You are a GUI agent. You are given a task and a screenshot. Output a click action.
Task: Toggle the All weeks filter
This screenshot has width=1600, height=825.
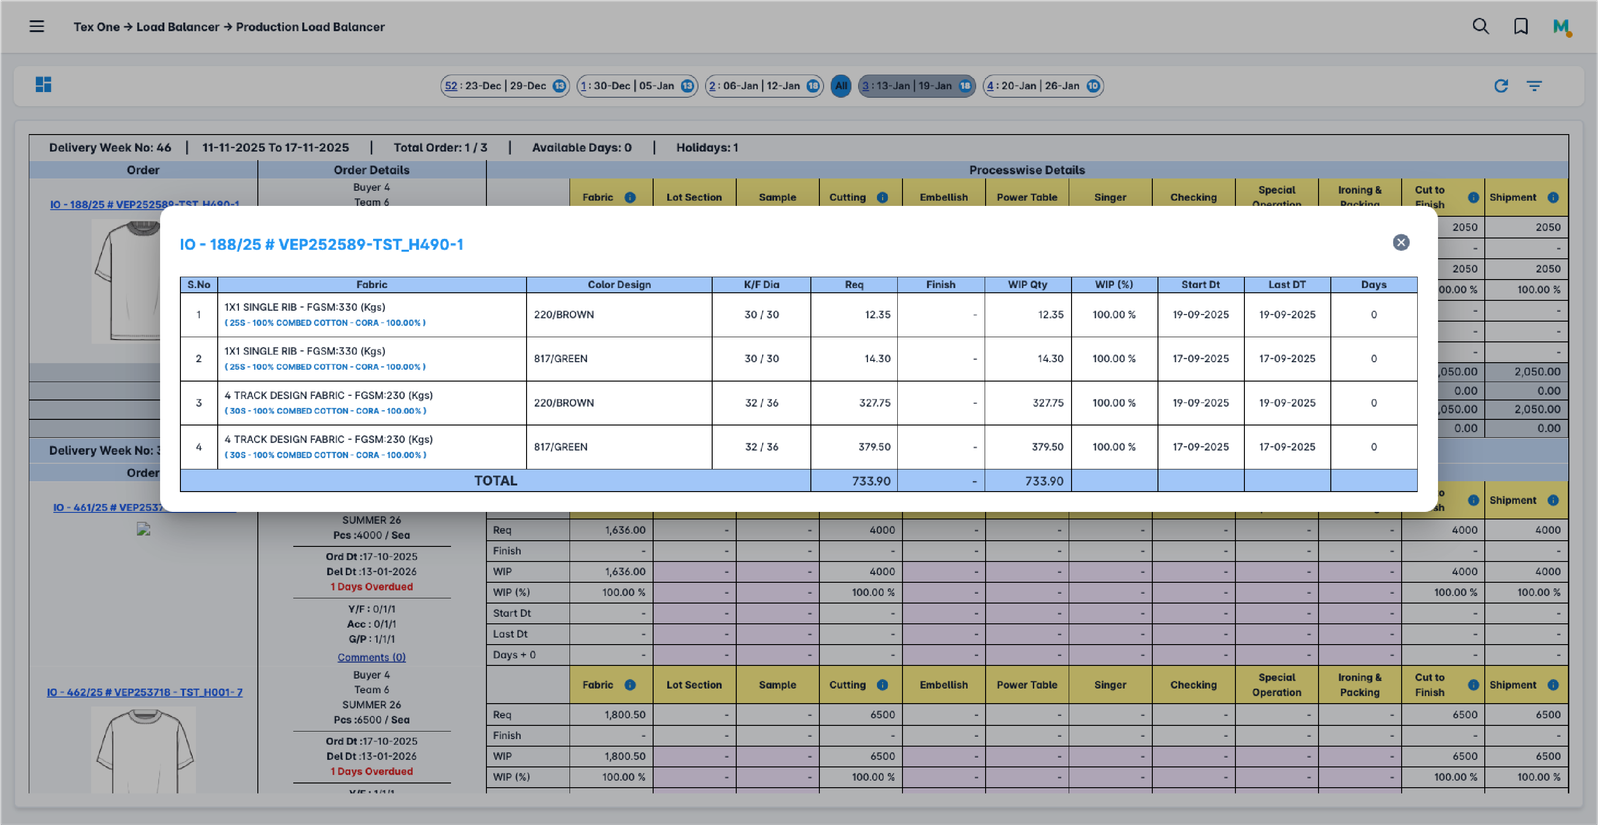tap(841, 86)
